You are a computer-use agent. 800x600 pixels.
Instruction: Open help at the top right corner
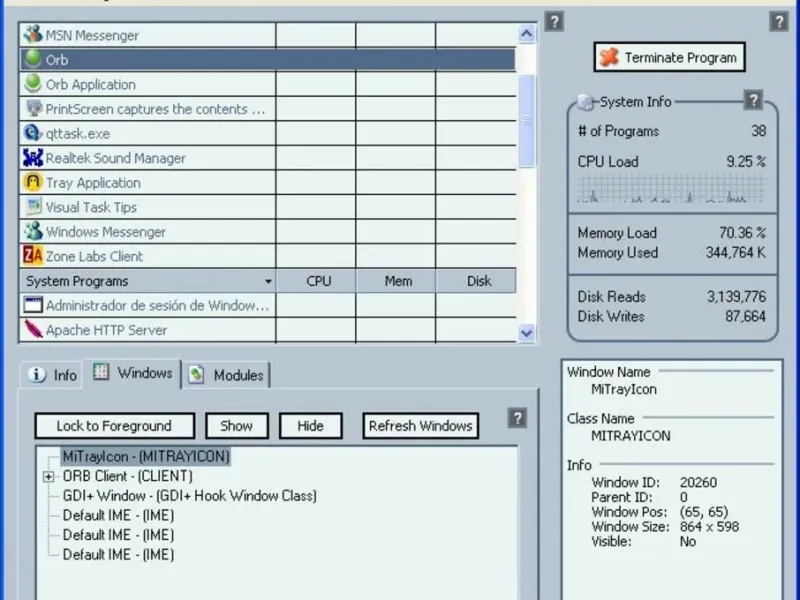click(x=779, y=21)
